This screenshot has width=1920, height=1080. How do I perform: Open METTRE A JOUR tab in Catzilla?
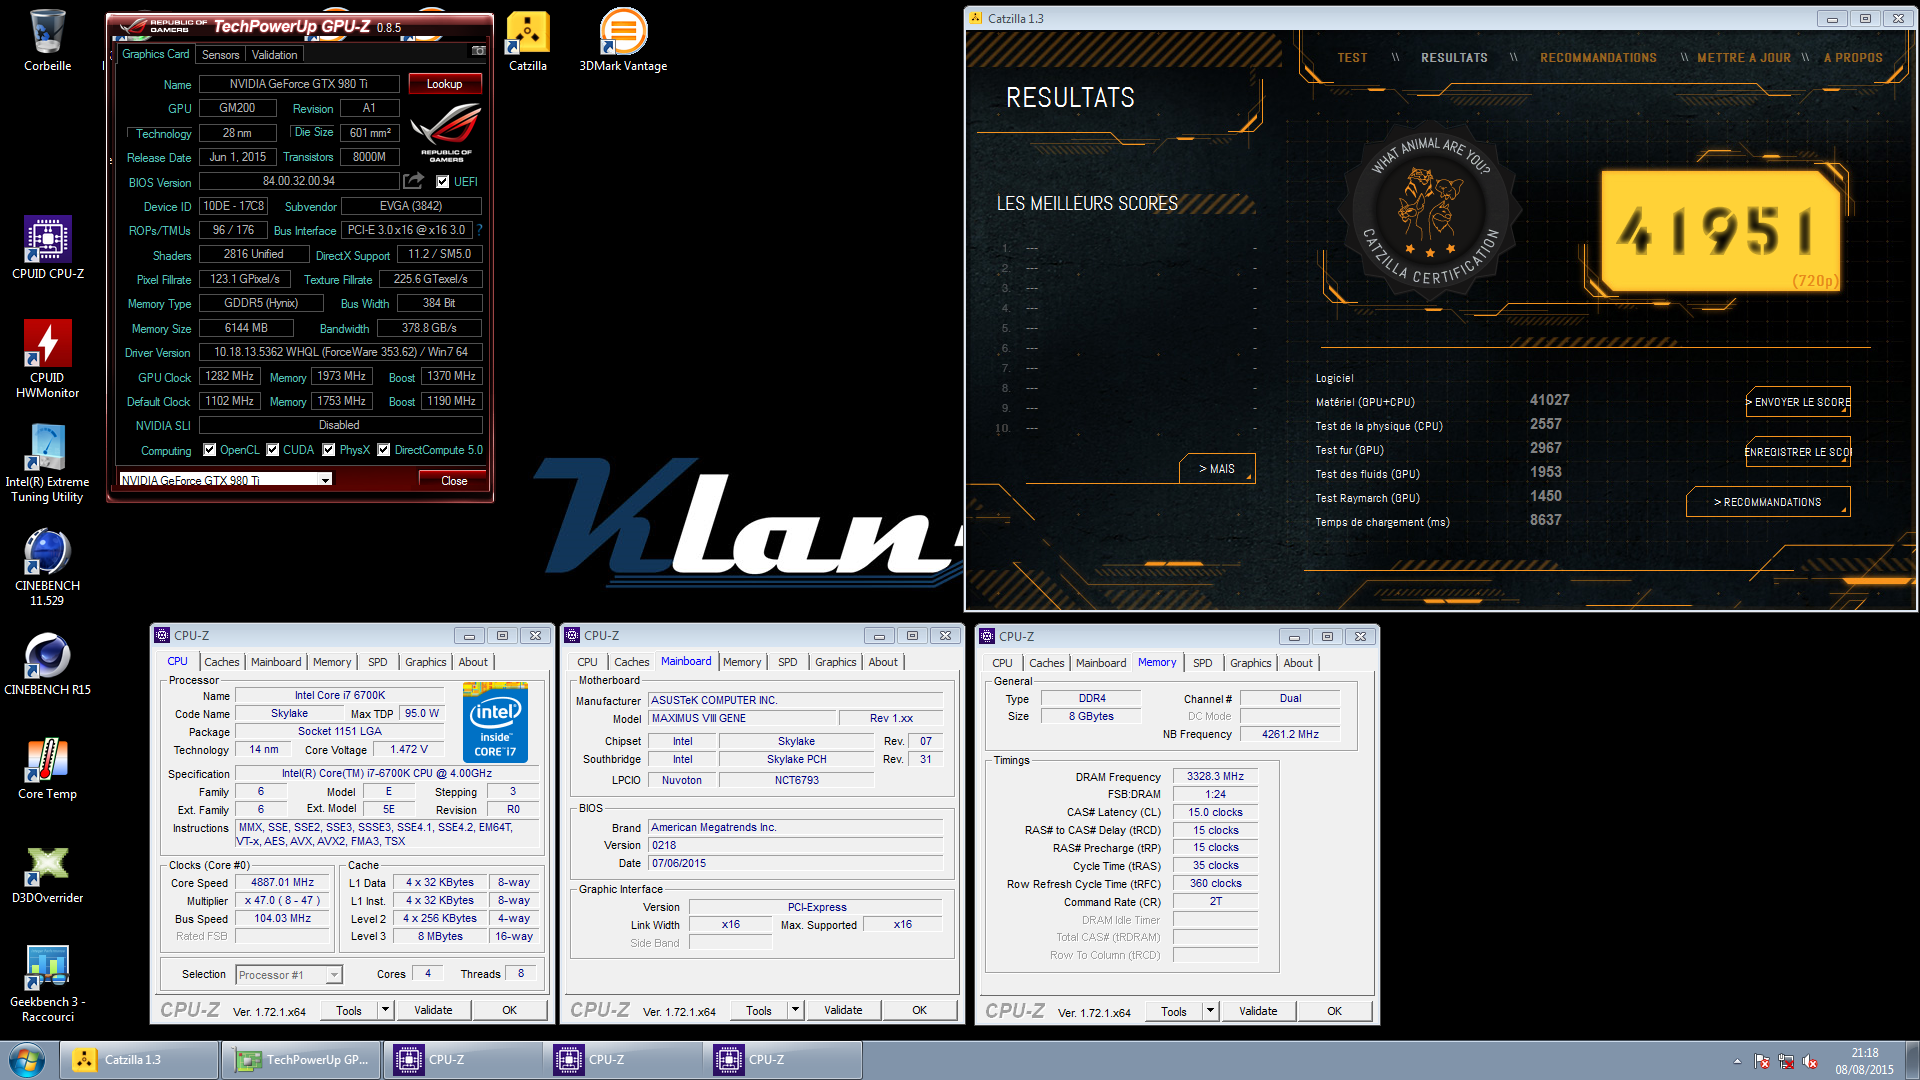[x=1743, y=58]
